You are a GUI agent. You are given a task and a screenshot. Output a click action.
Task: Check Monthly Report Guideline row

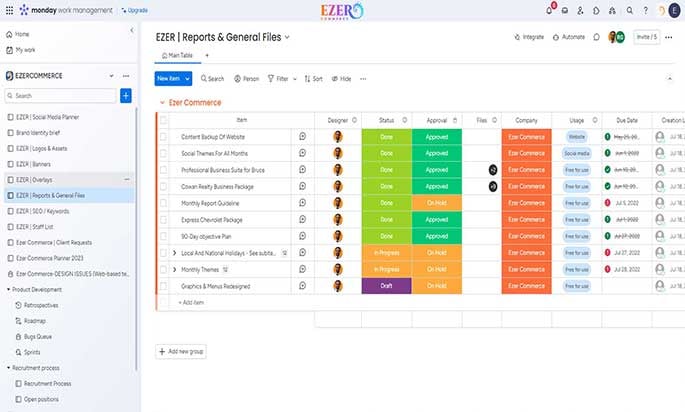[x=163, y=203]
